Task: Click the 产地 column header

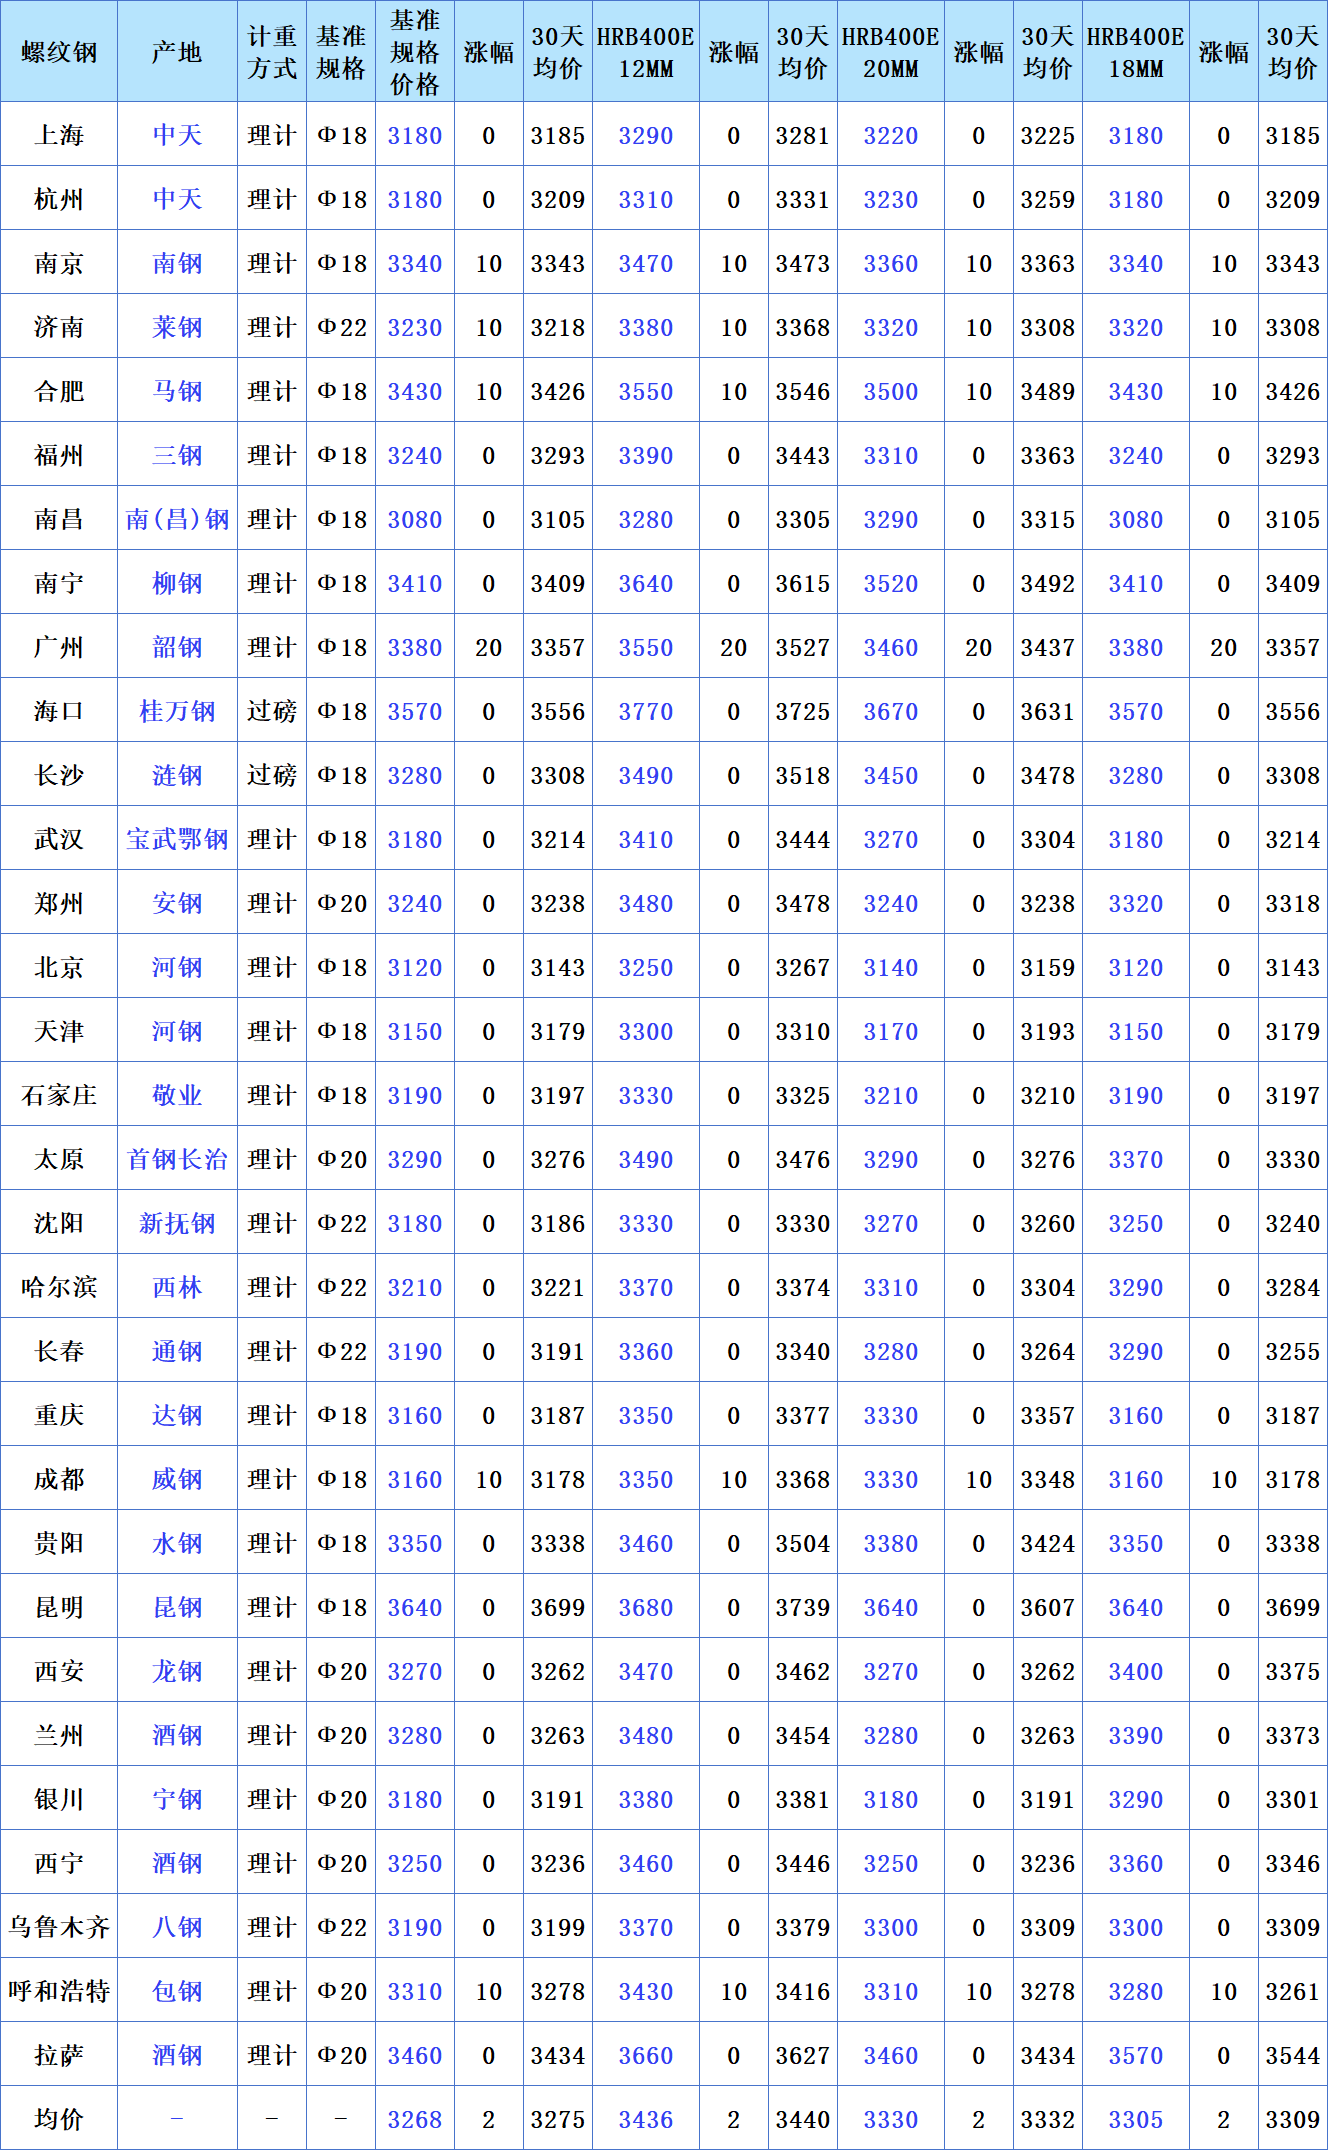Action: click(x=177, y=52)
